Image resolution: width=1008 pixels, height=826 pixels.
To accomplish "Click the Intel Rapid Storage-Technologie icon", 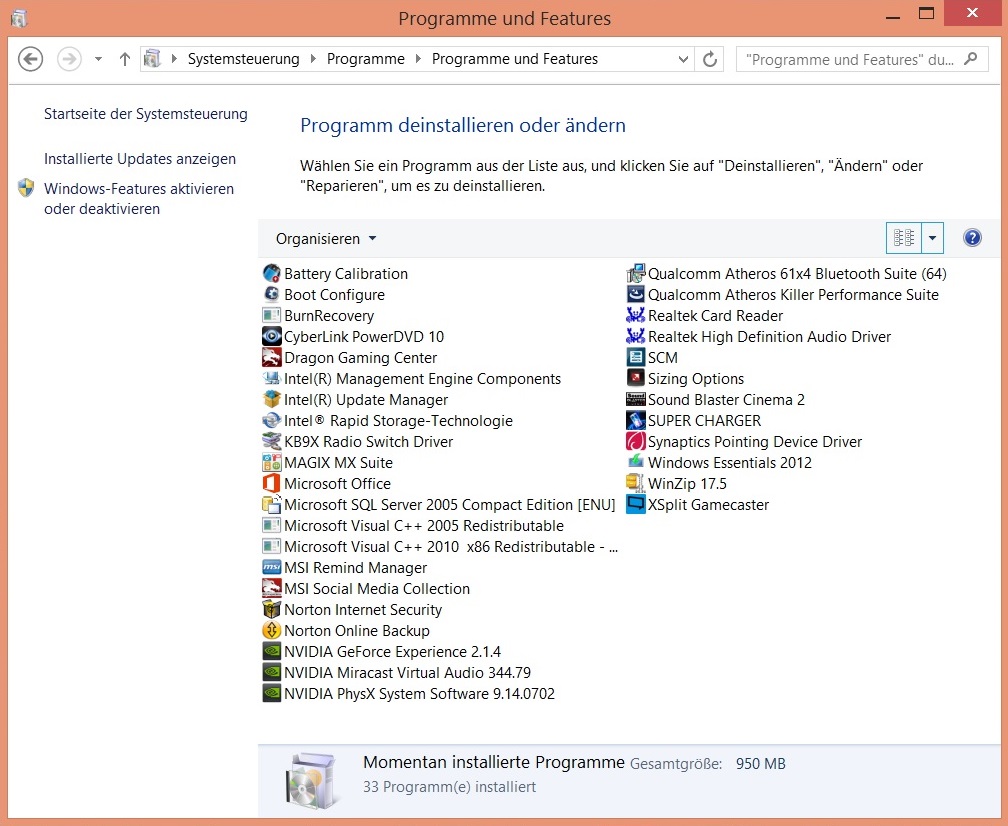I will pos(271,420).
